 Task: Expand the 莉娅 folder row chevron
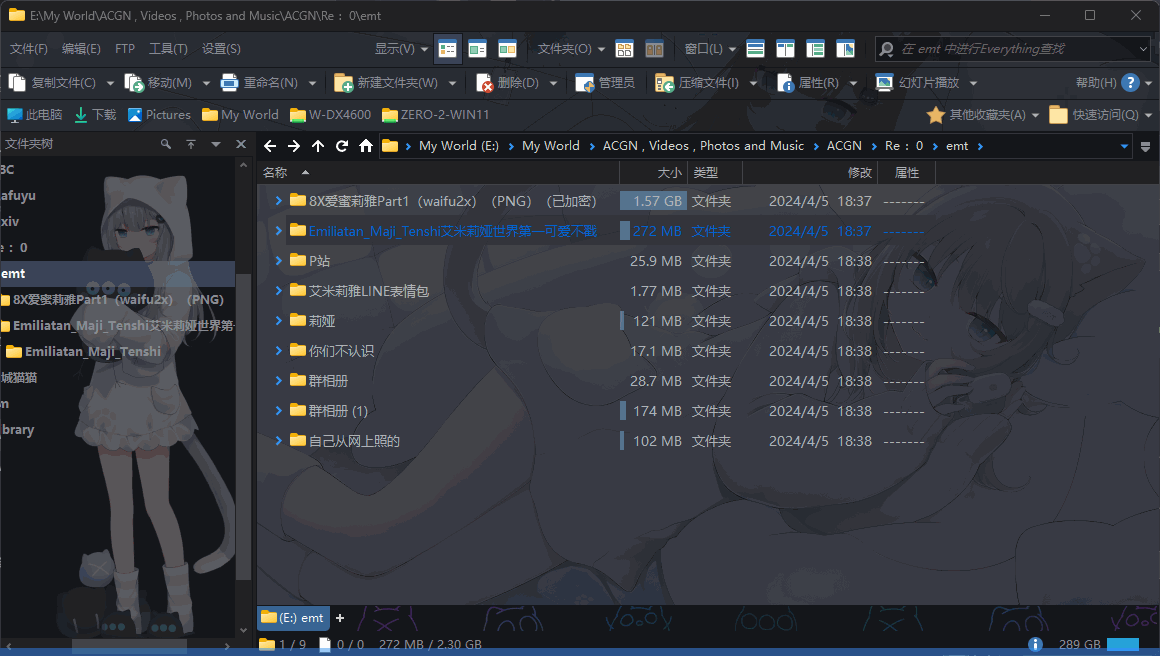(278, 321)
